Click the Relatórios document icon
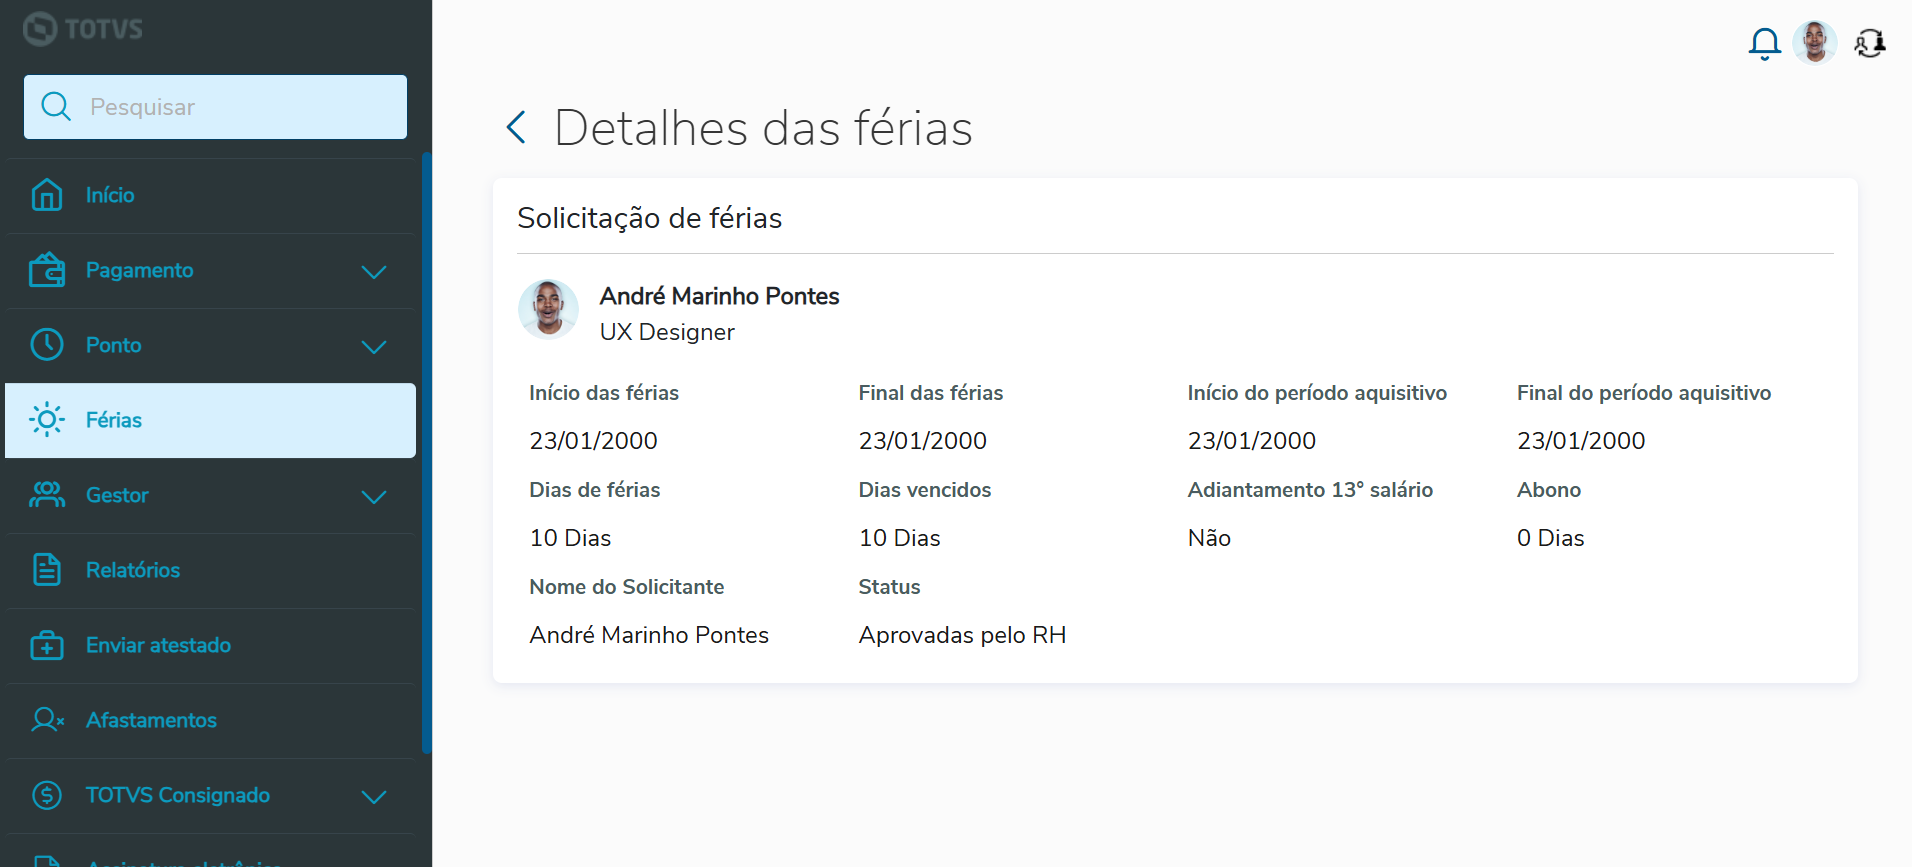This screenshot has width=1912, height=867. pos(47,570)
